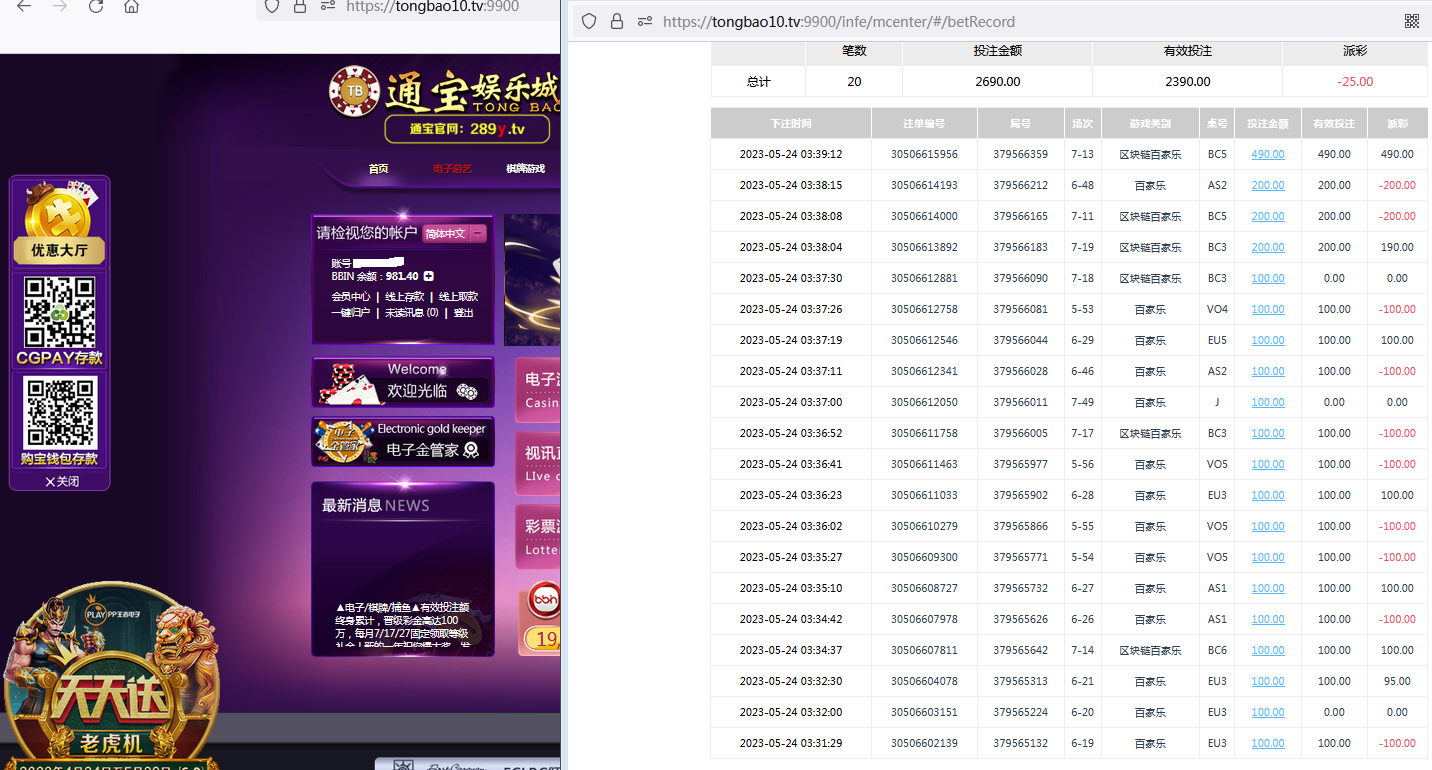Click the padlock site info icon in right window
The image size is (1432, 770).
click(617, 21)
